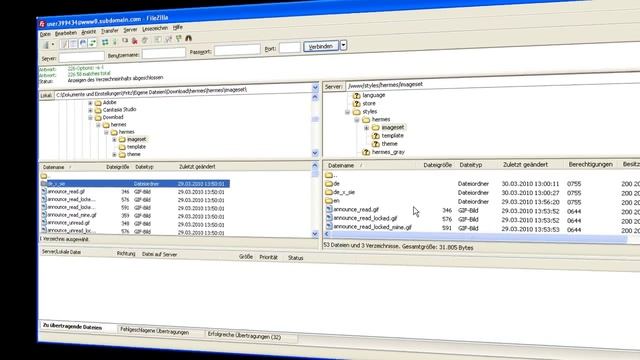Expand local theme folder node
640x360 pixels.
(114, 155)
